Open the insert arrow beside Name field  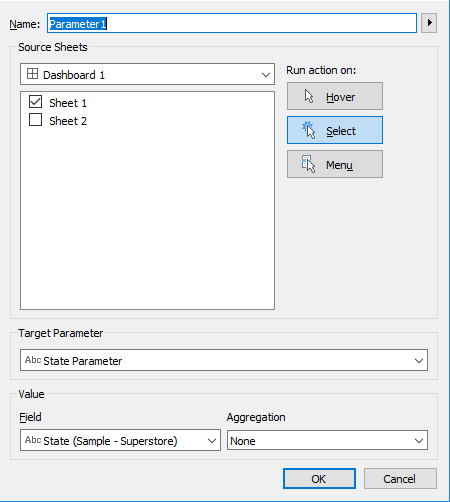pos(429,23)
